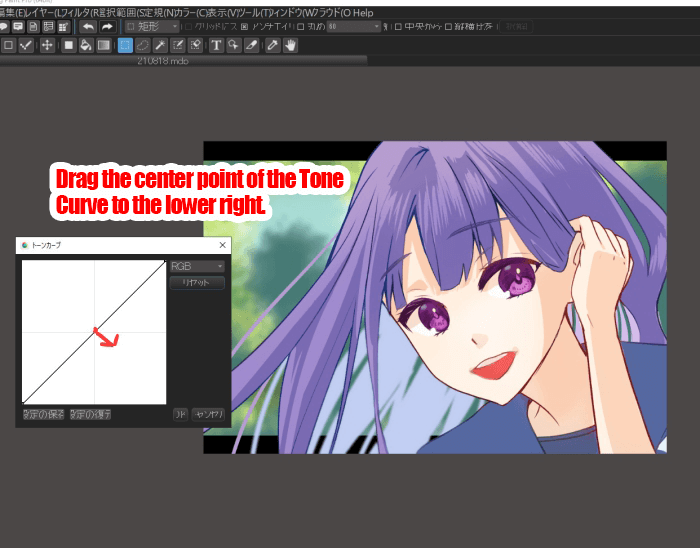This screenshot has width=700, height=548.
Task: Click the Tone Curve dialog title bar
Action: 123,245
